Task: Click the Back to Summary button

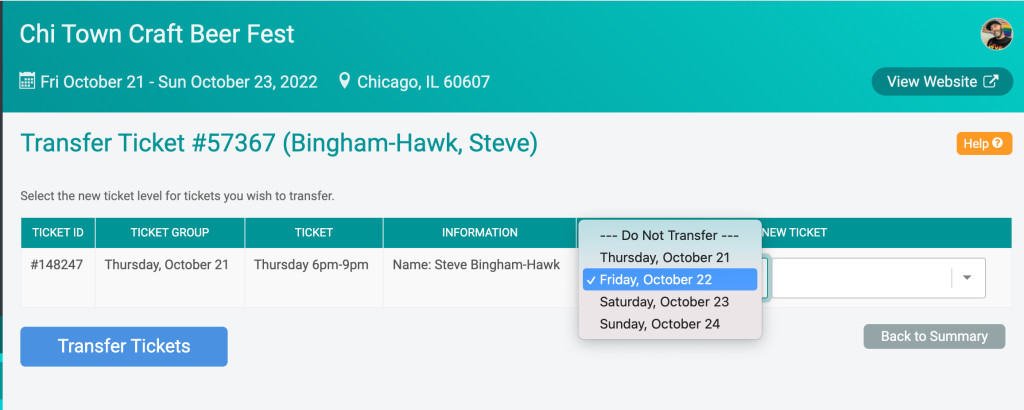Action: point(934,336)
